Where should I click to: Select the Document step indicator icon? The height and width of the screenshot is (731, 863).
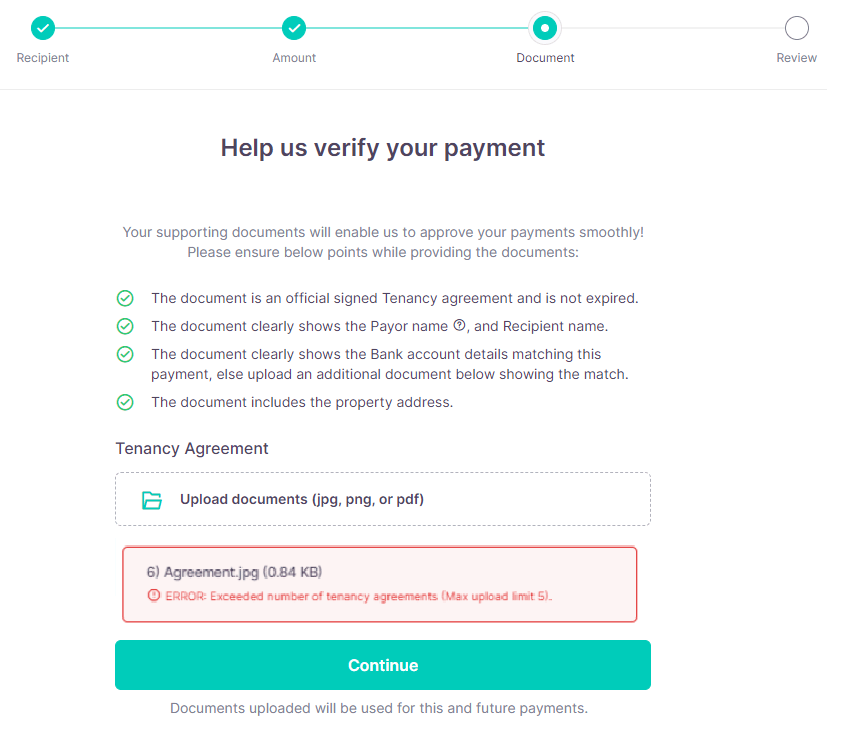tap(545, 28)
